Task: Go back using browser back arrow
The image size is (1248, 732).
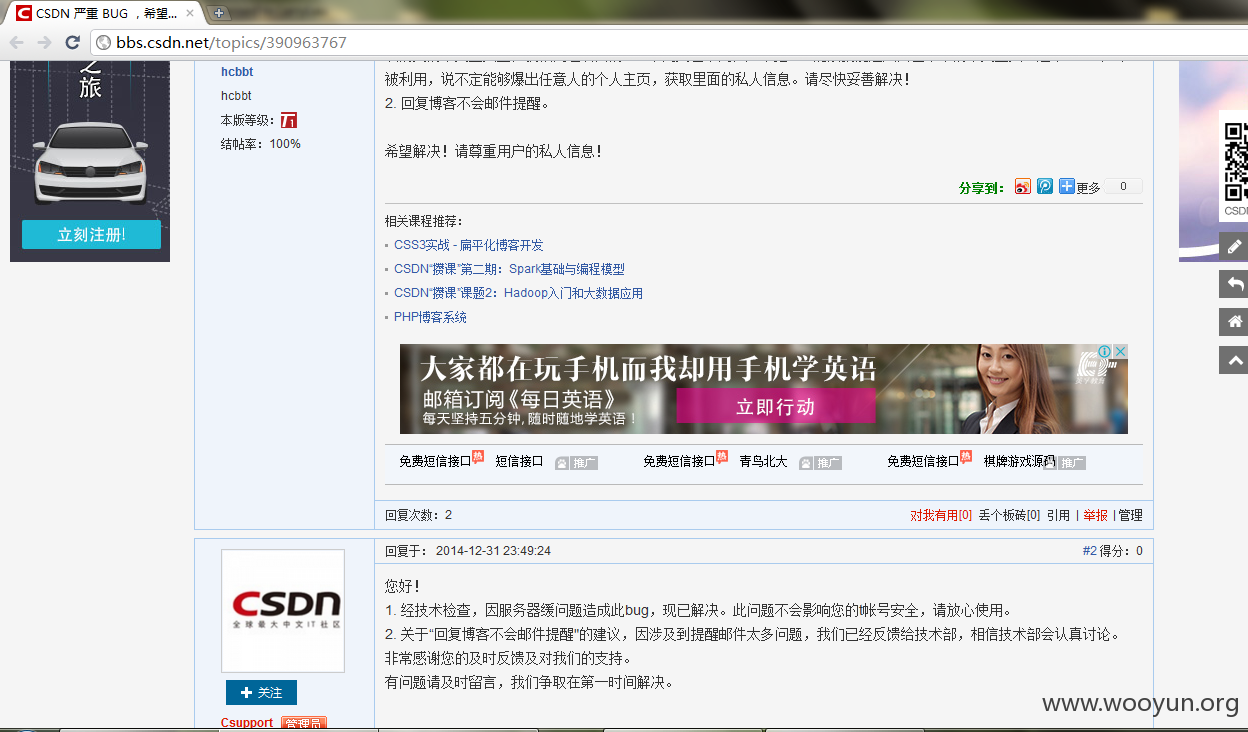Action: point(16,43)
